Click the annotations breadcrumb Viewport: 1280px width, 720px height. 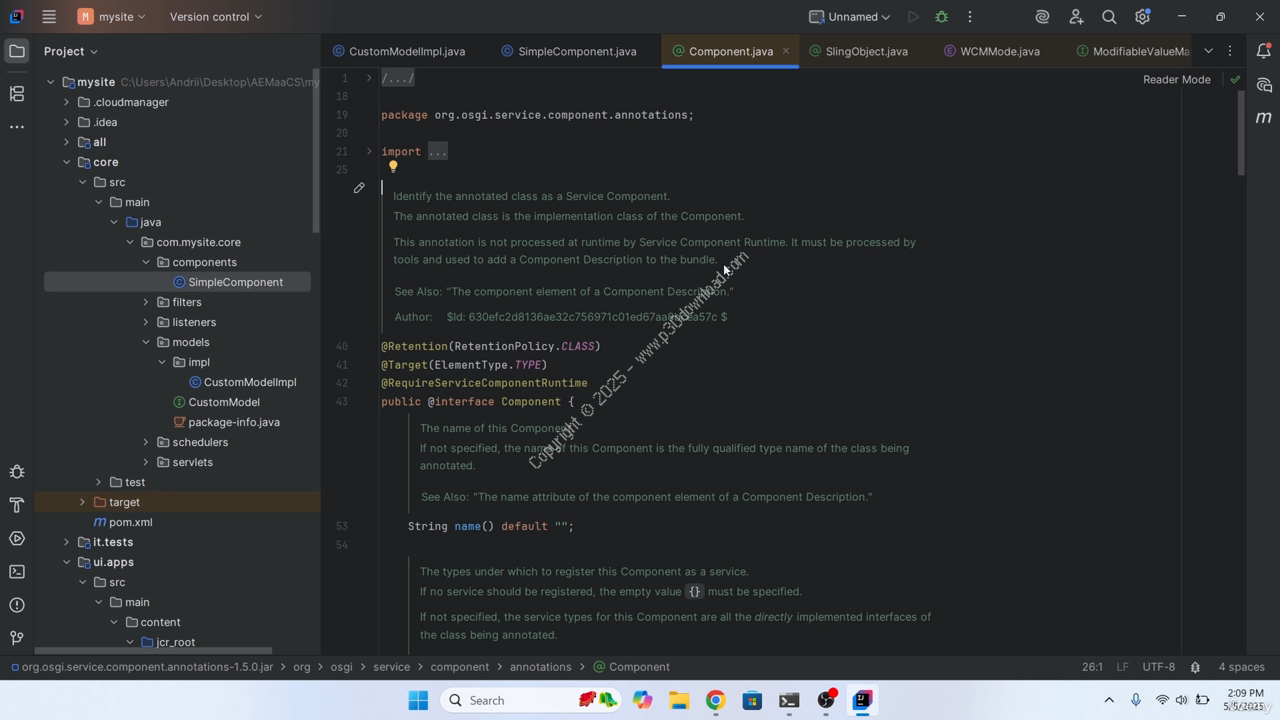(x=541, y=667)
